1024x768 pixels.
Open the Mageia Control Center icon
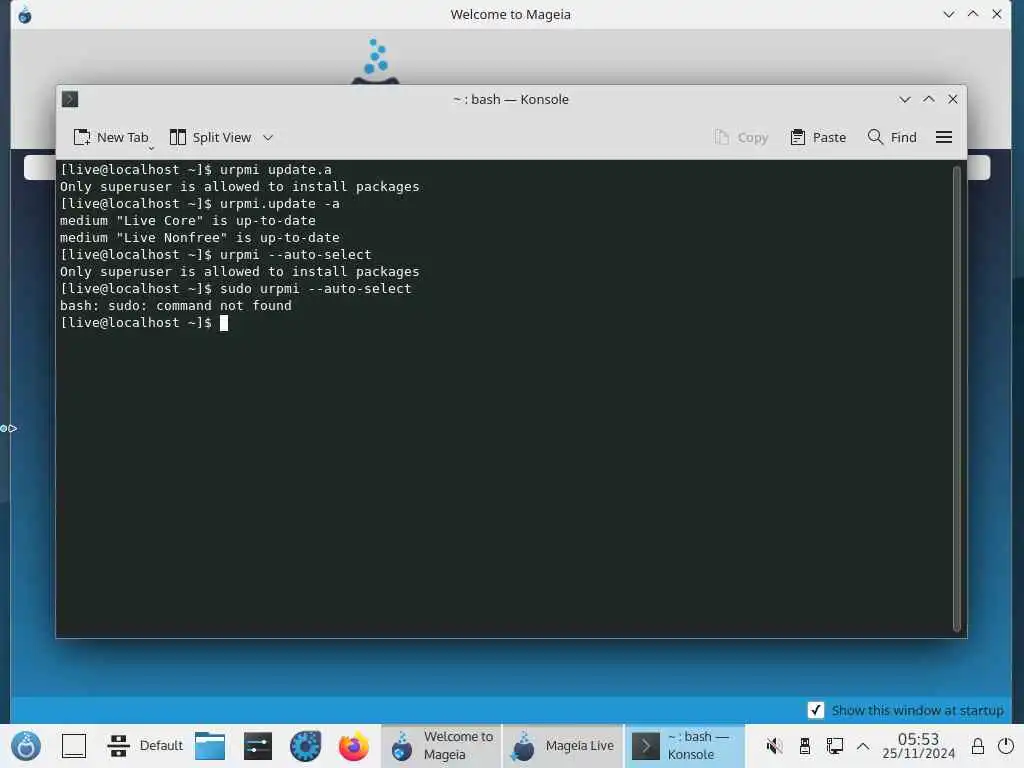coord(306,746)
